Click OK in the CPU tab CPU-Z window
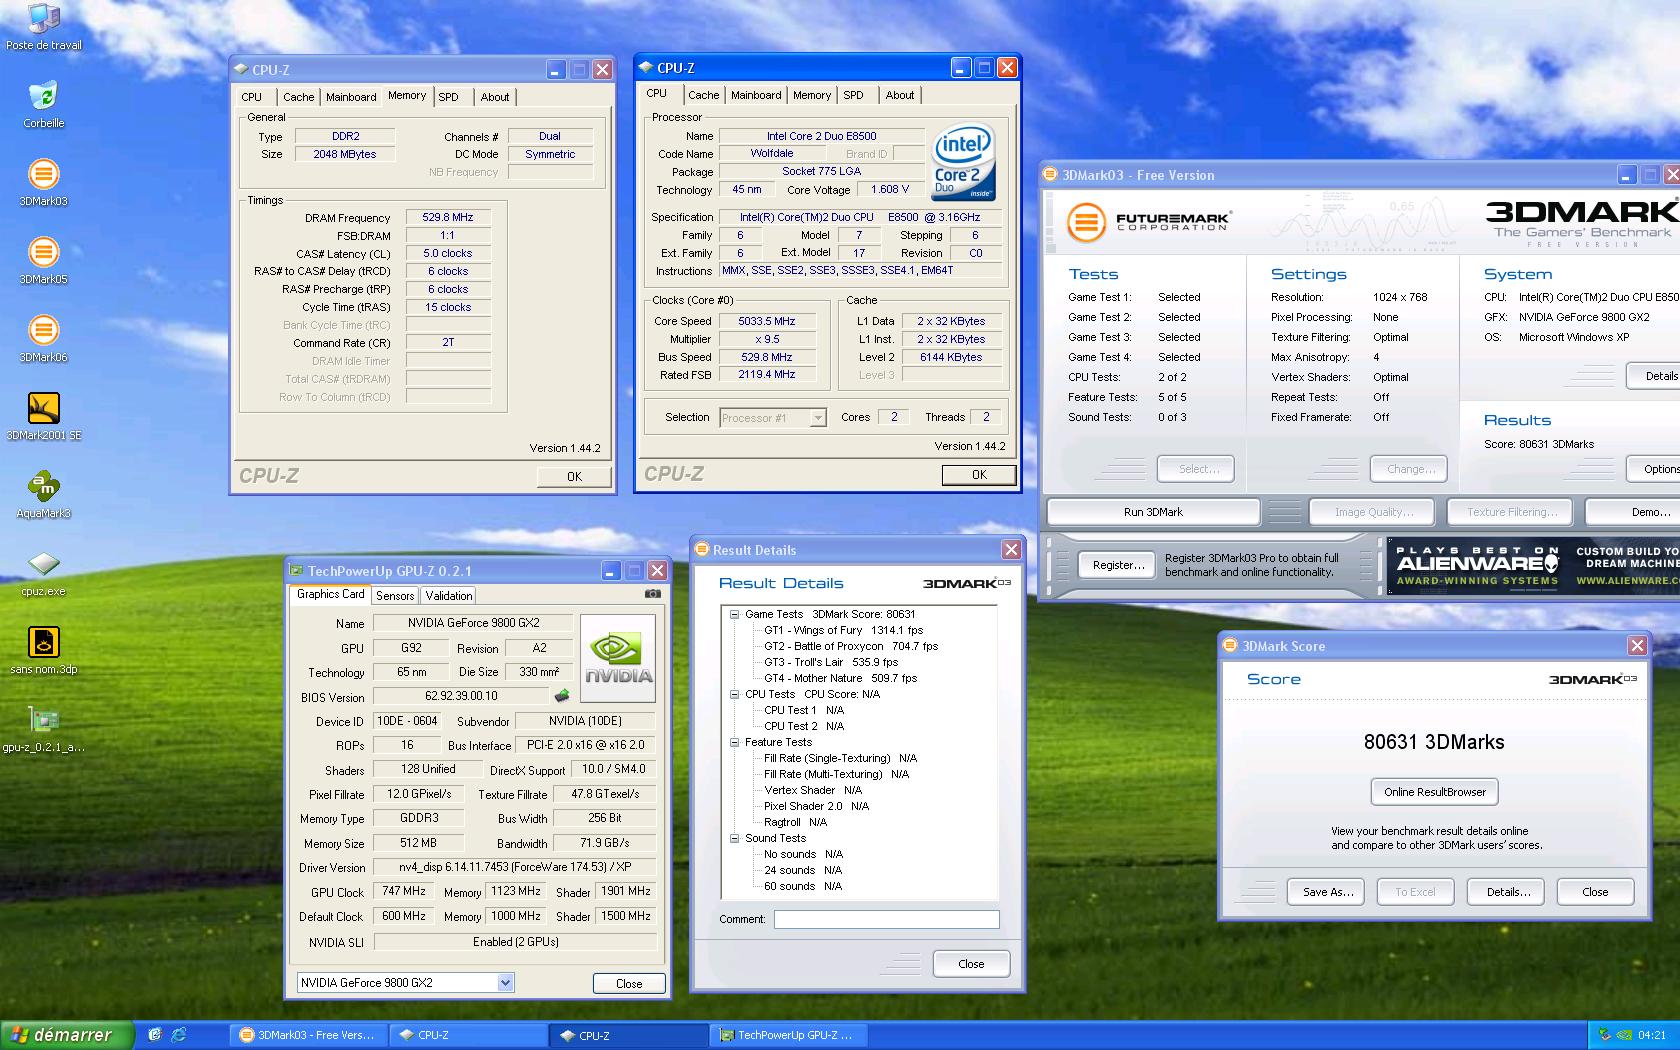 (x=979, y=475)
